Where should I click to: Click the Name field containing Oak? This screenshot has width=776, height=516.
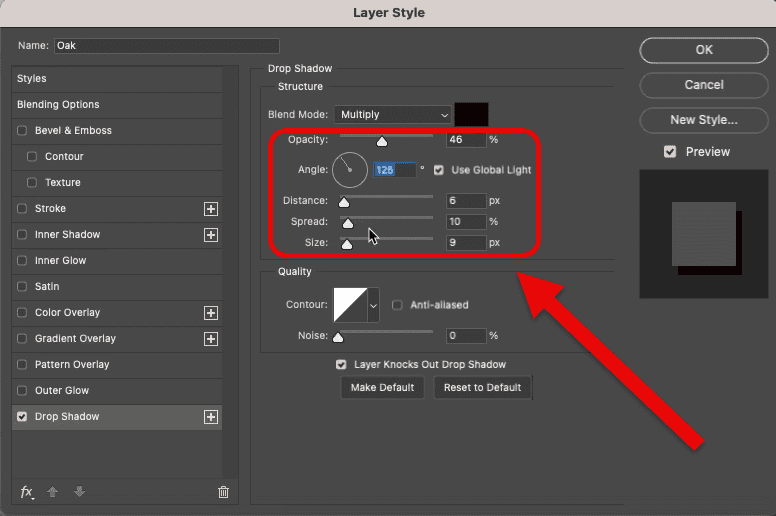[166, 46]
